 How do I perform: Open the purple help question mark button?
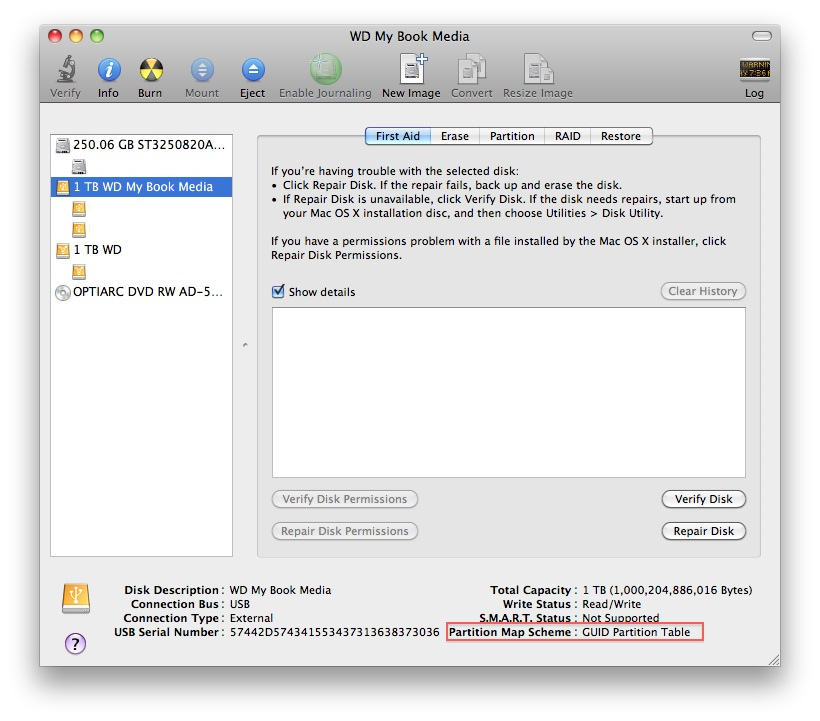coord(75,644)
